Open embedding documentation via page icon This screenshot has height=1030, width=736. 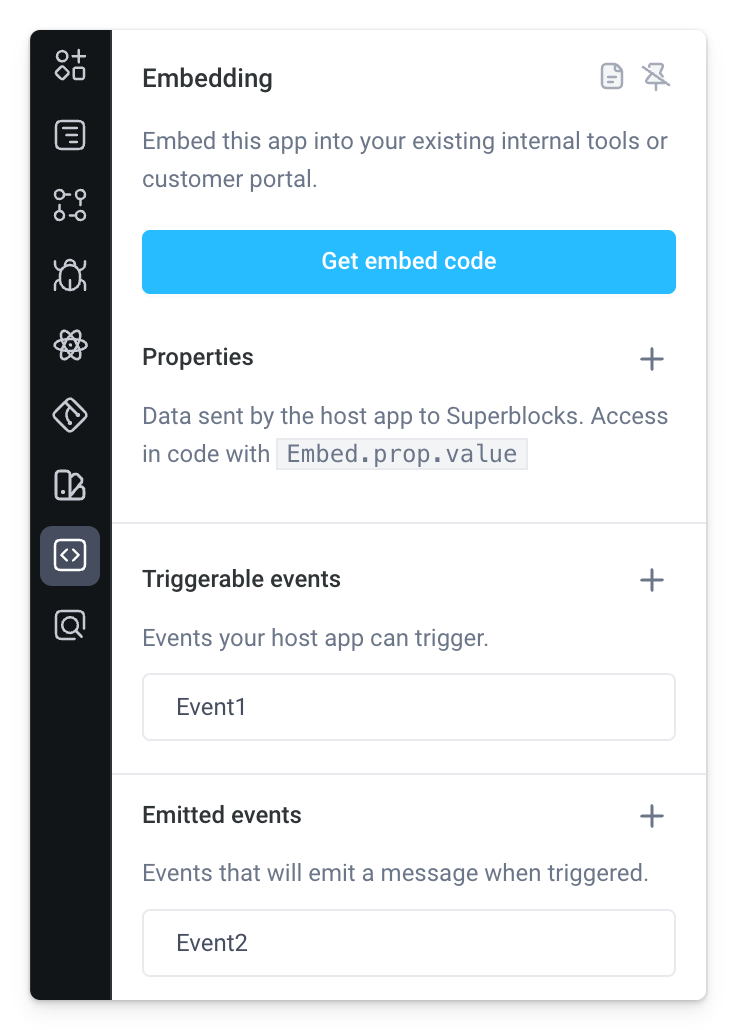coord(611,76)
